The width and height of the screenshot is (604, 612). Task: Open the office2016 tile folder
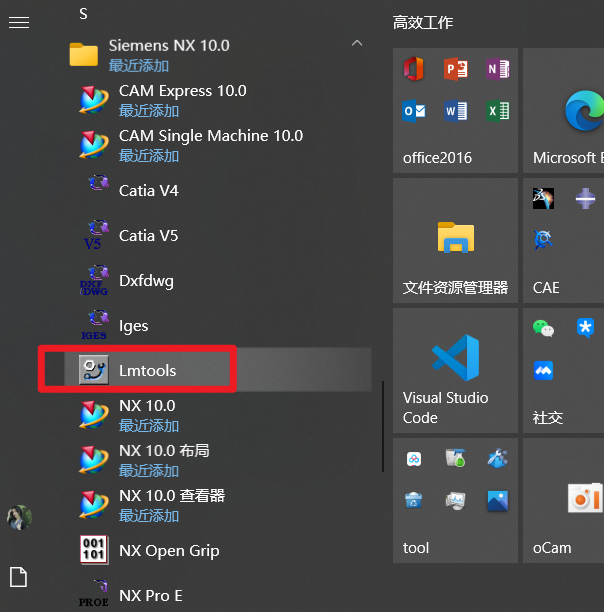point(455,111)
